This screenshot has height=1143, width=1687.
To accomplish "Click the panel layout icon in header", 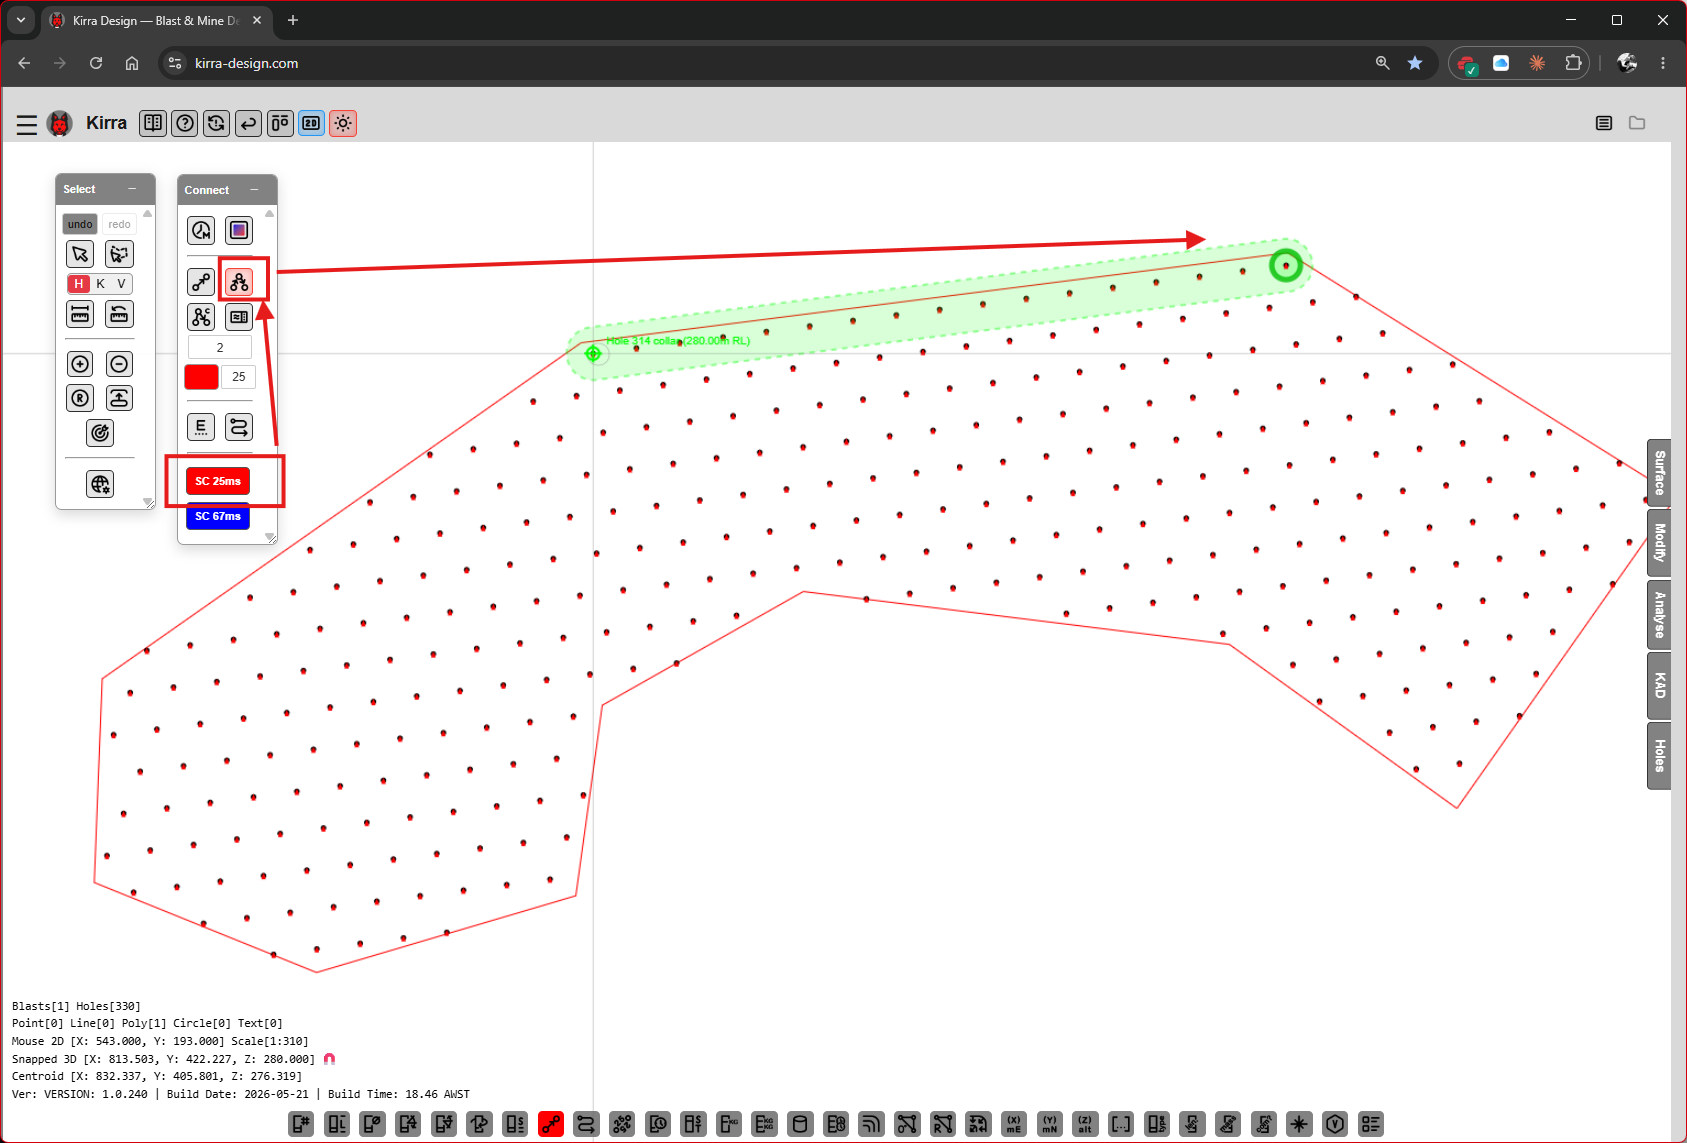I will [280, 123].
